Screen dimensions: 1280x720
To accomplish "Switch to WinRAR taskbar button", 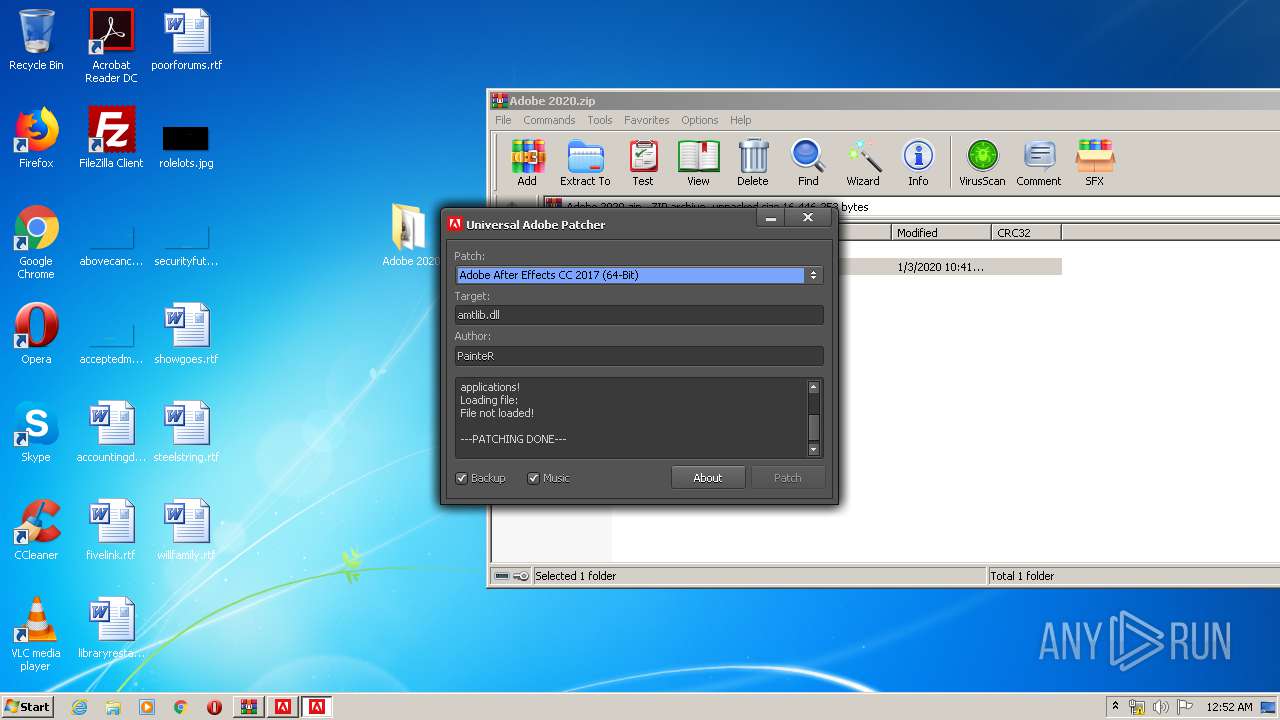I will [249, 707].
